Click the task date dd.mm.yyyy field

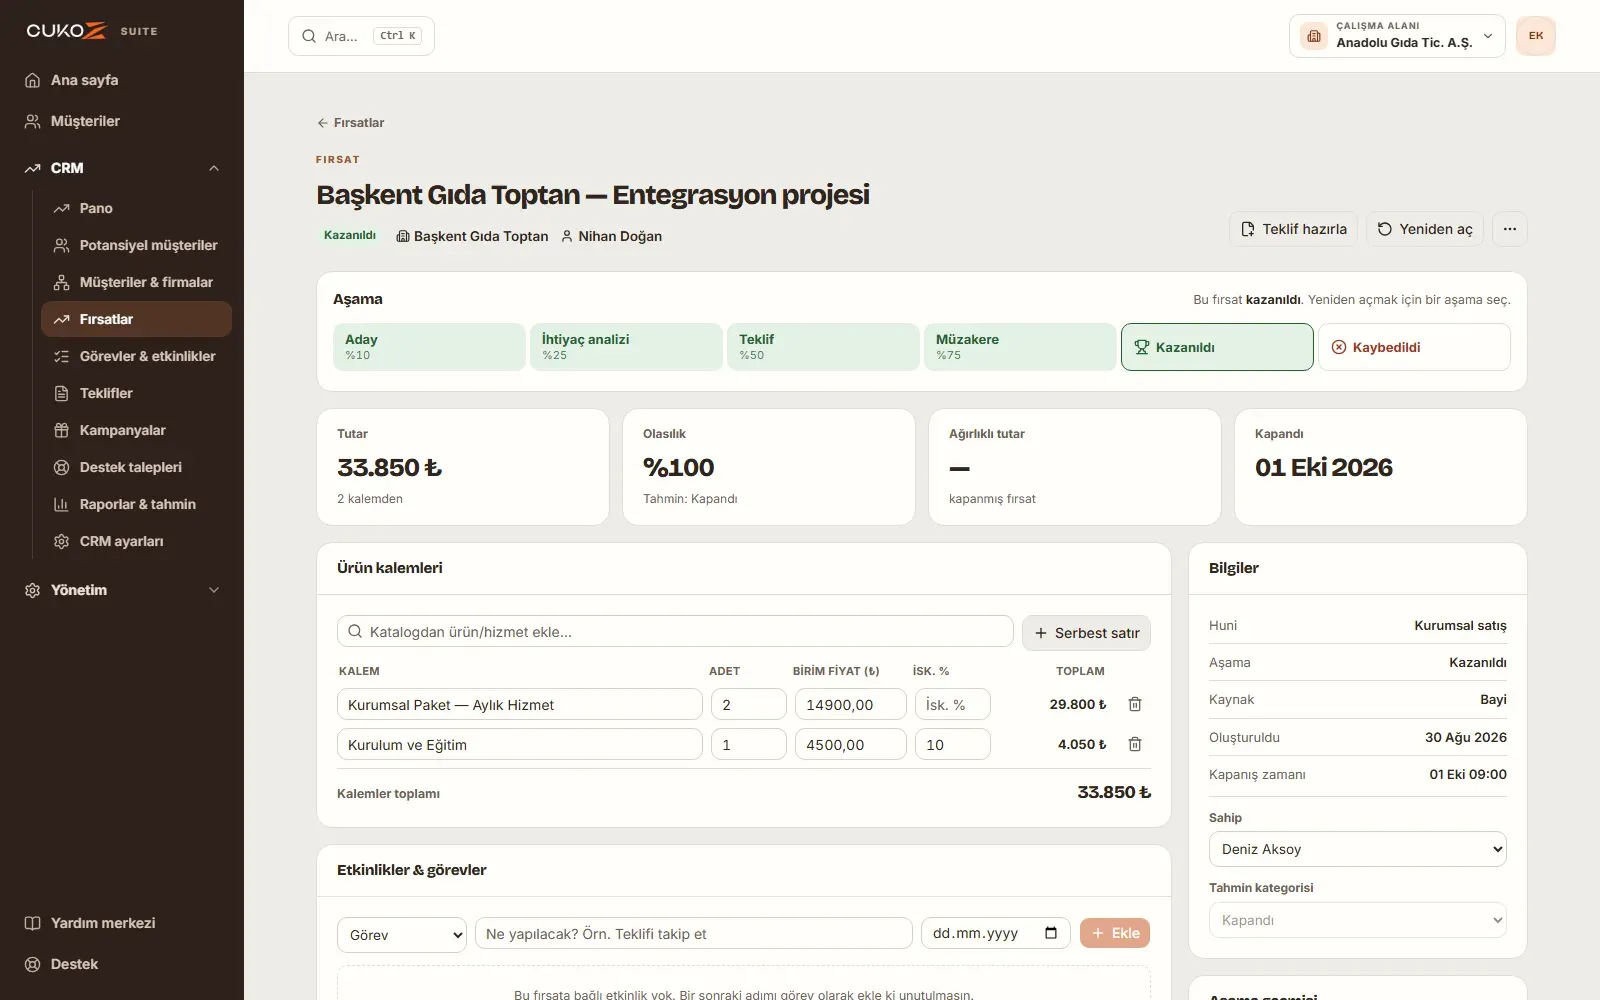tap(995, 933)
